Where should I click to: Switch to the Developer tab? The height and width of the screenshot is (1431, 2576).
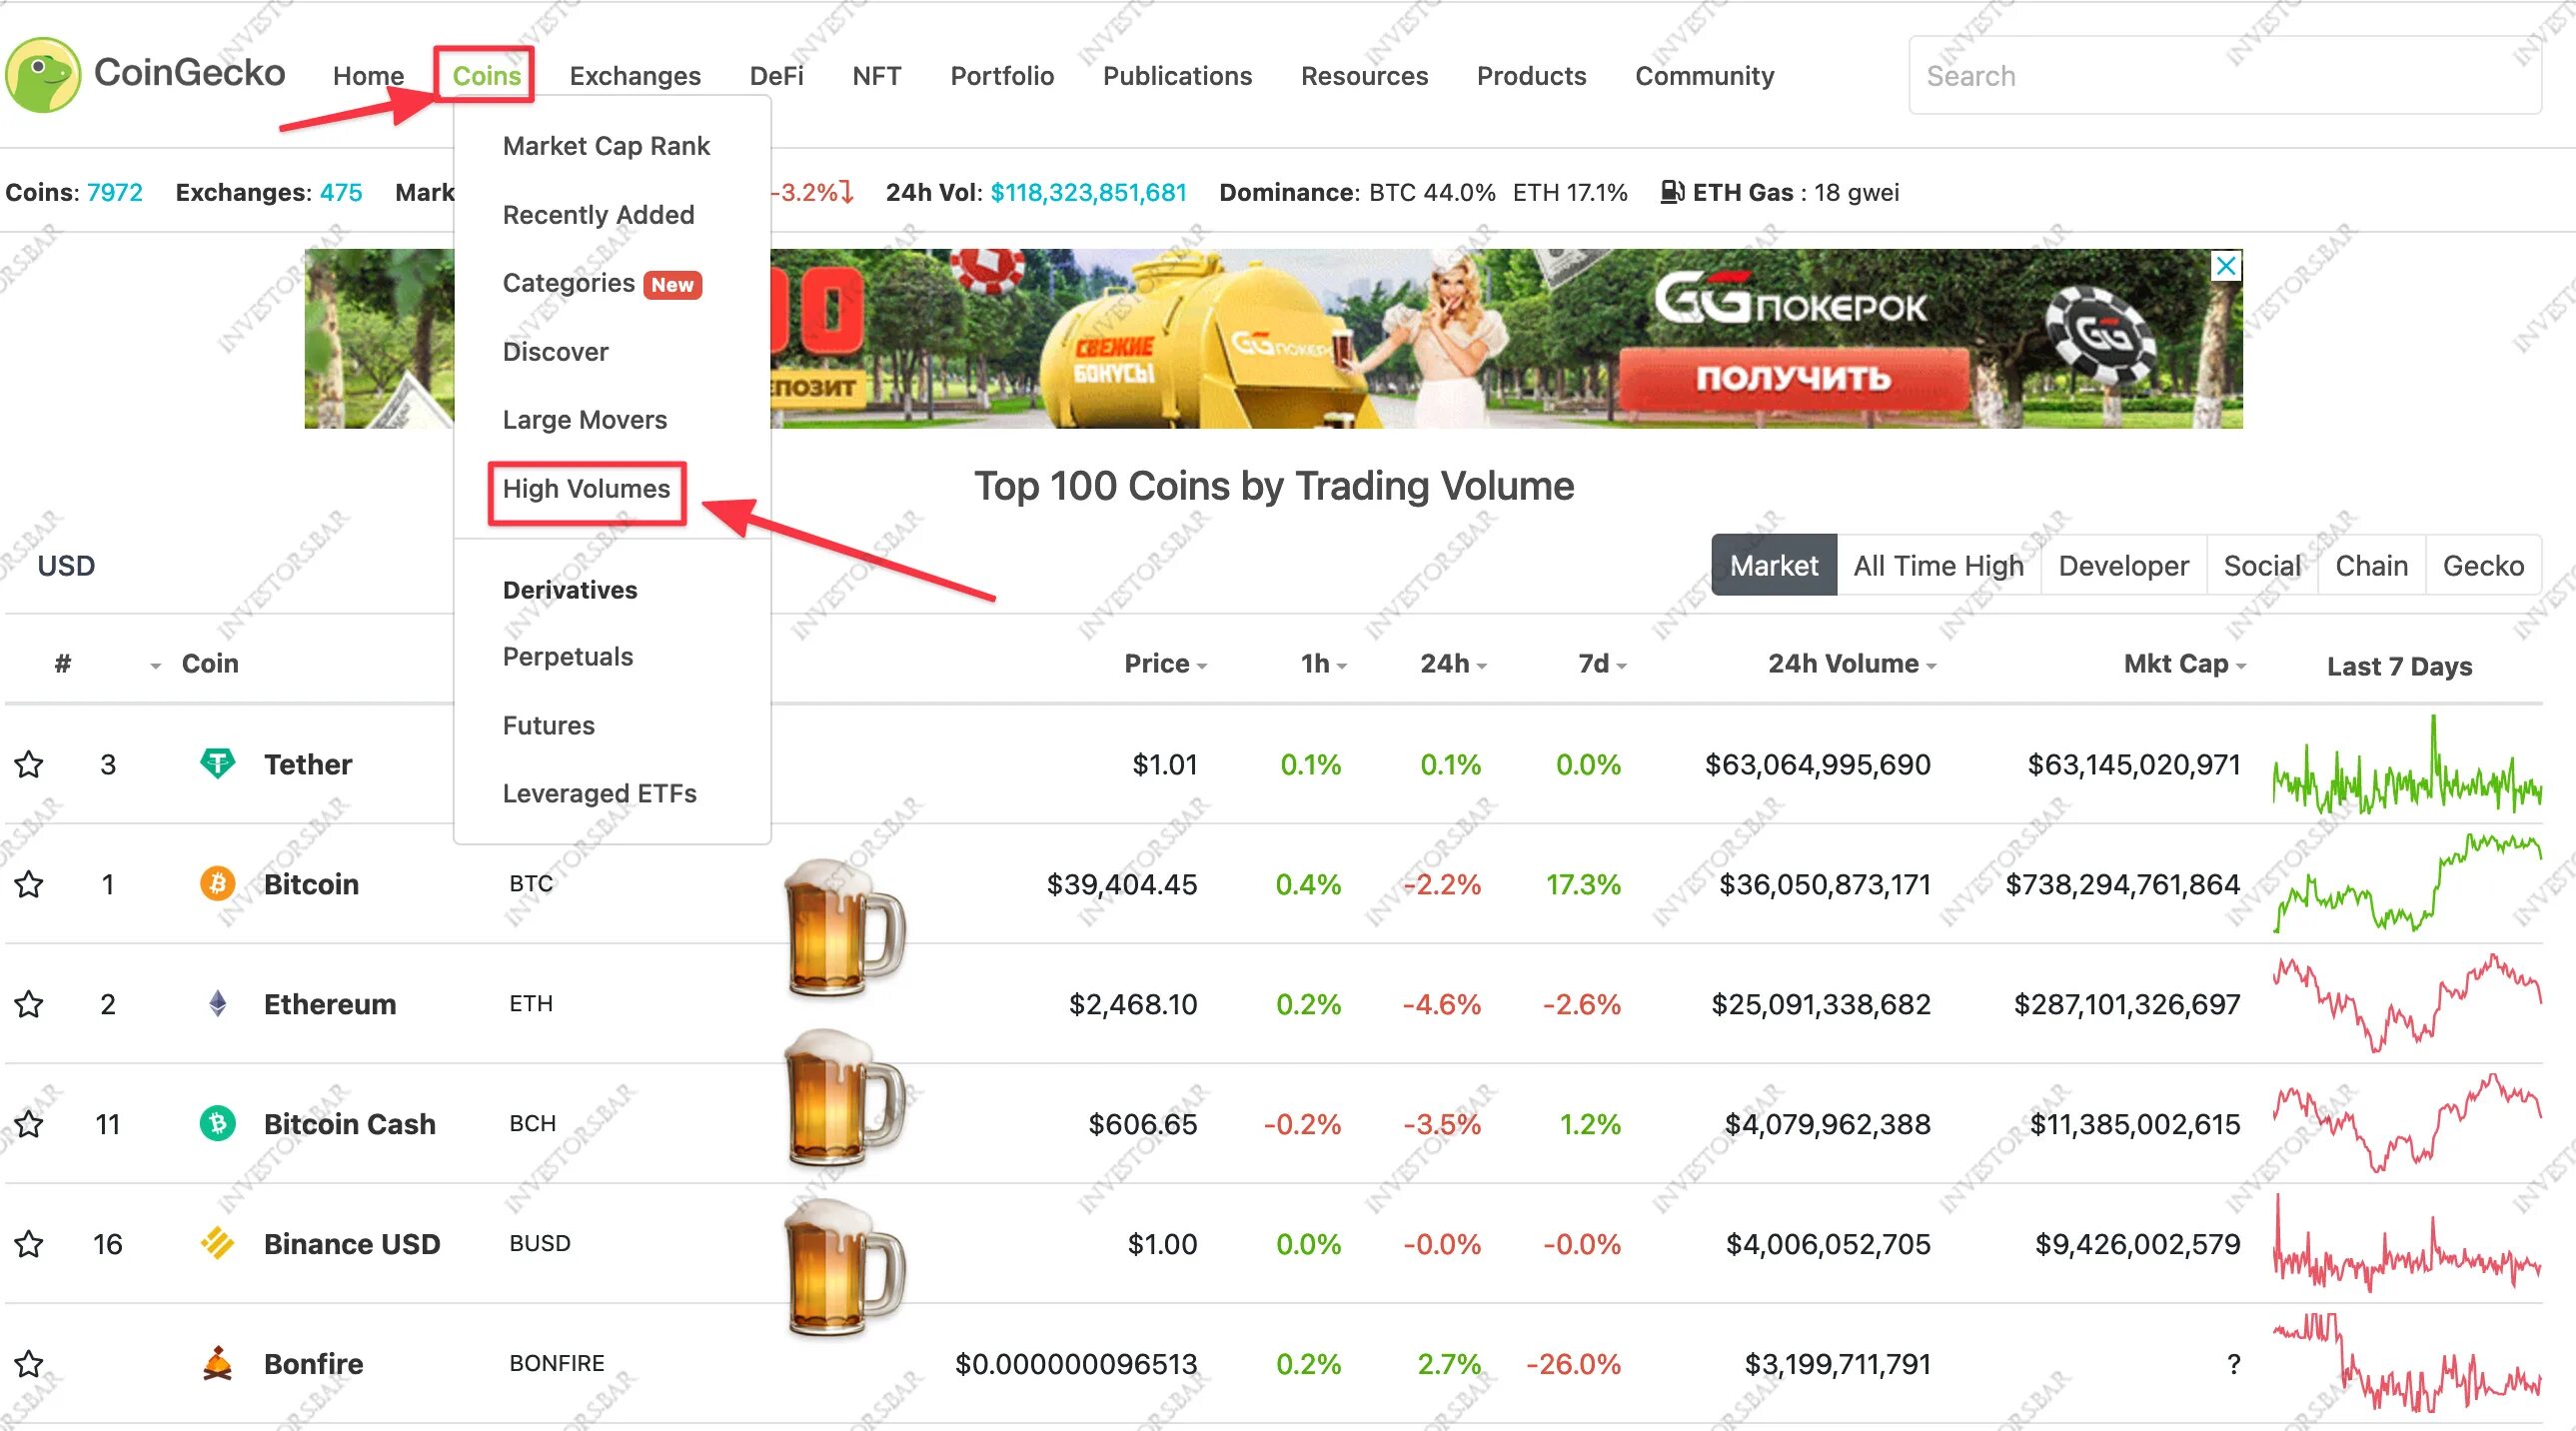tap(2123, 565)
